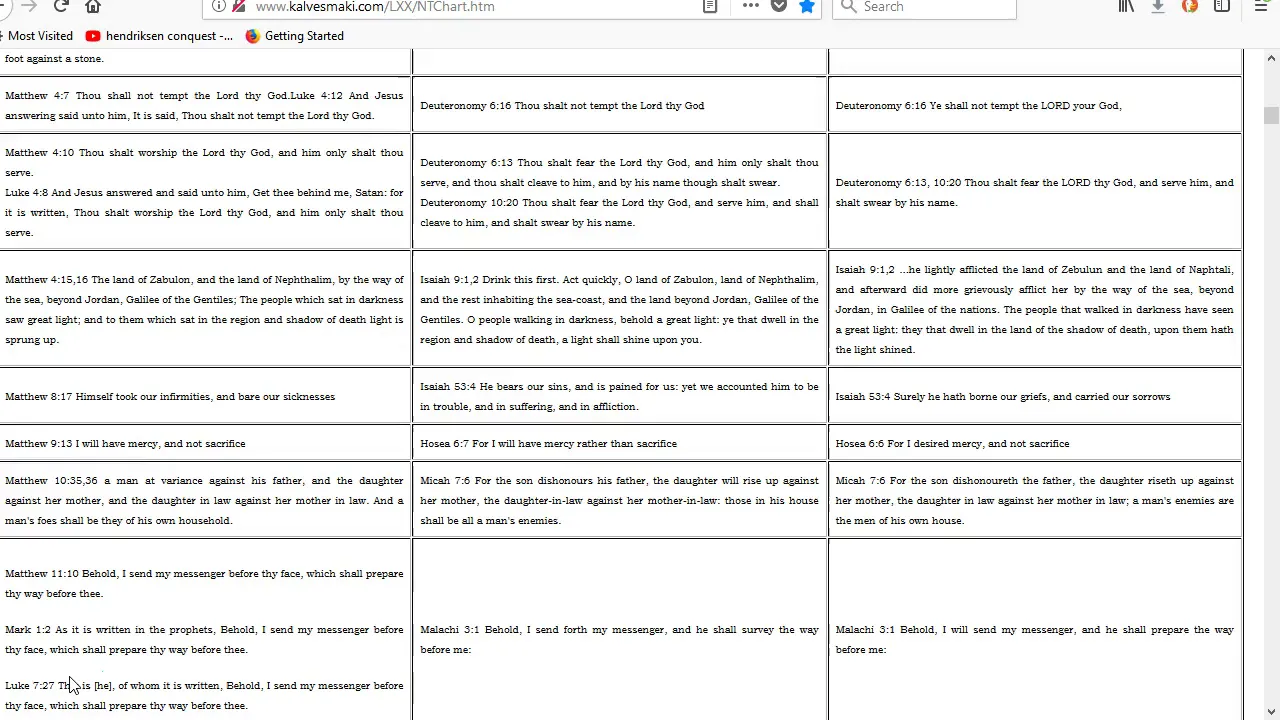Viewport: 1280px width, 720px height.
Task: Open the Getting Started bookmark
Action: click(x=295, y=36)
